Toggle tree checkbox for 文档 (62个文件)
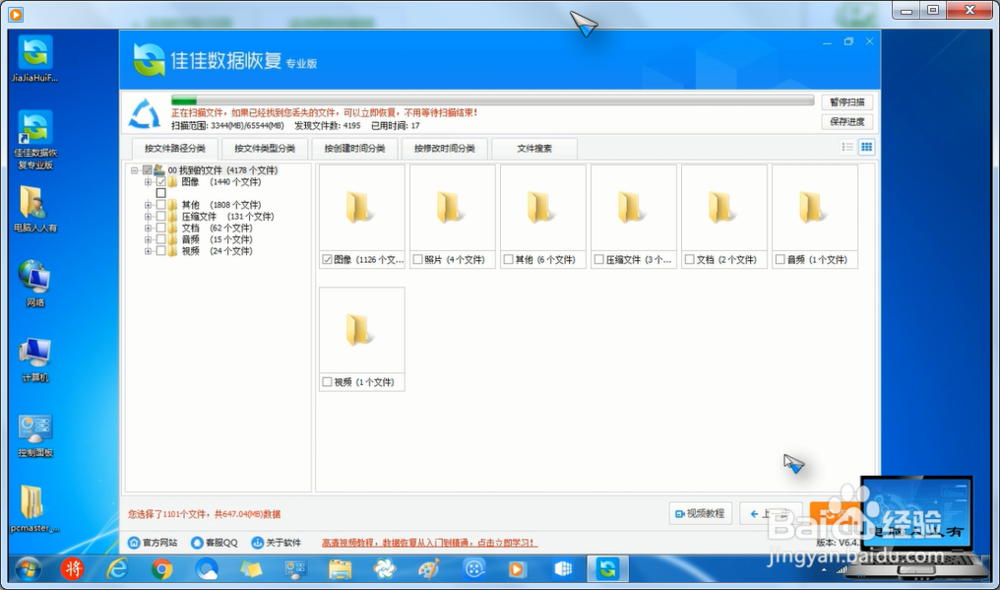 point(161,228)
